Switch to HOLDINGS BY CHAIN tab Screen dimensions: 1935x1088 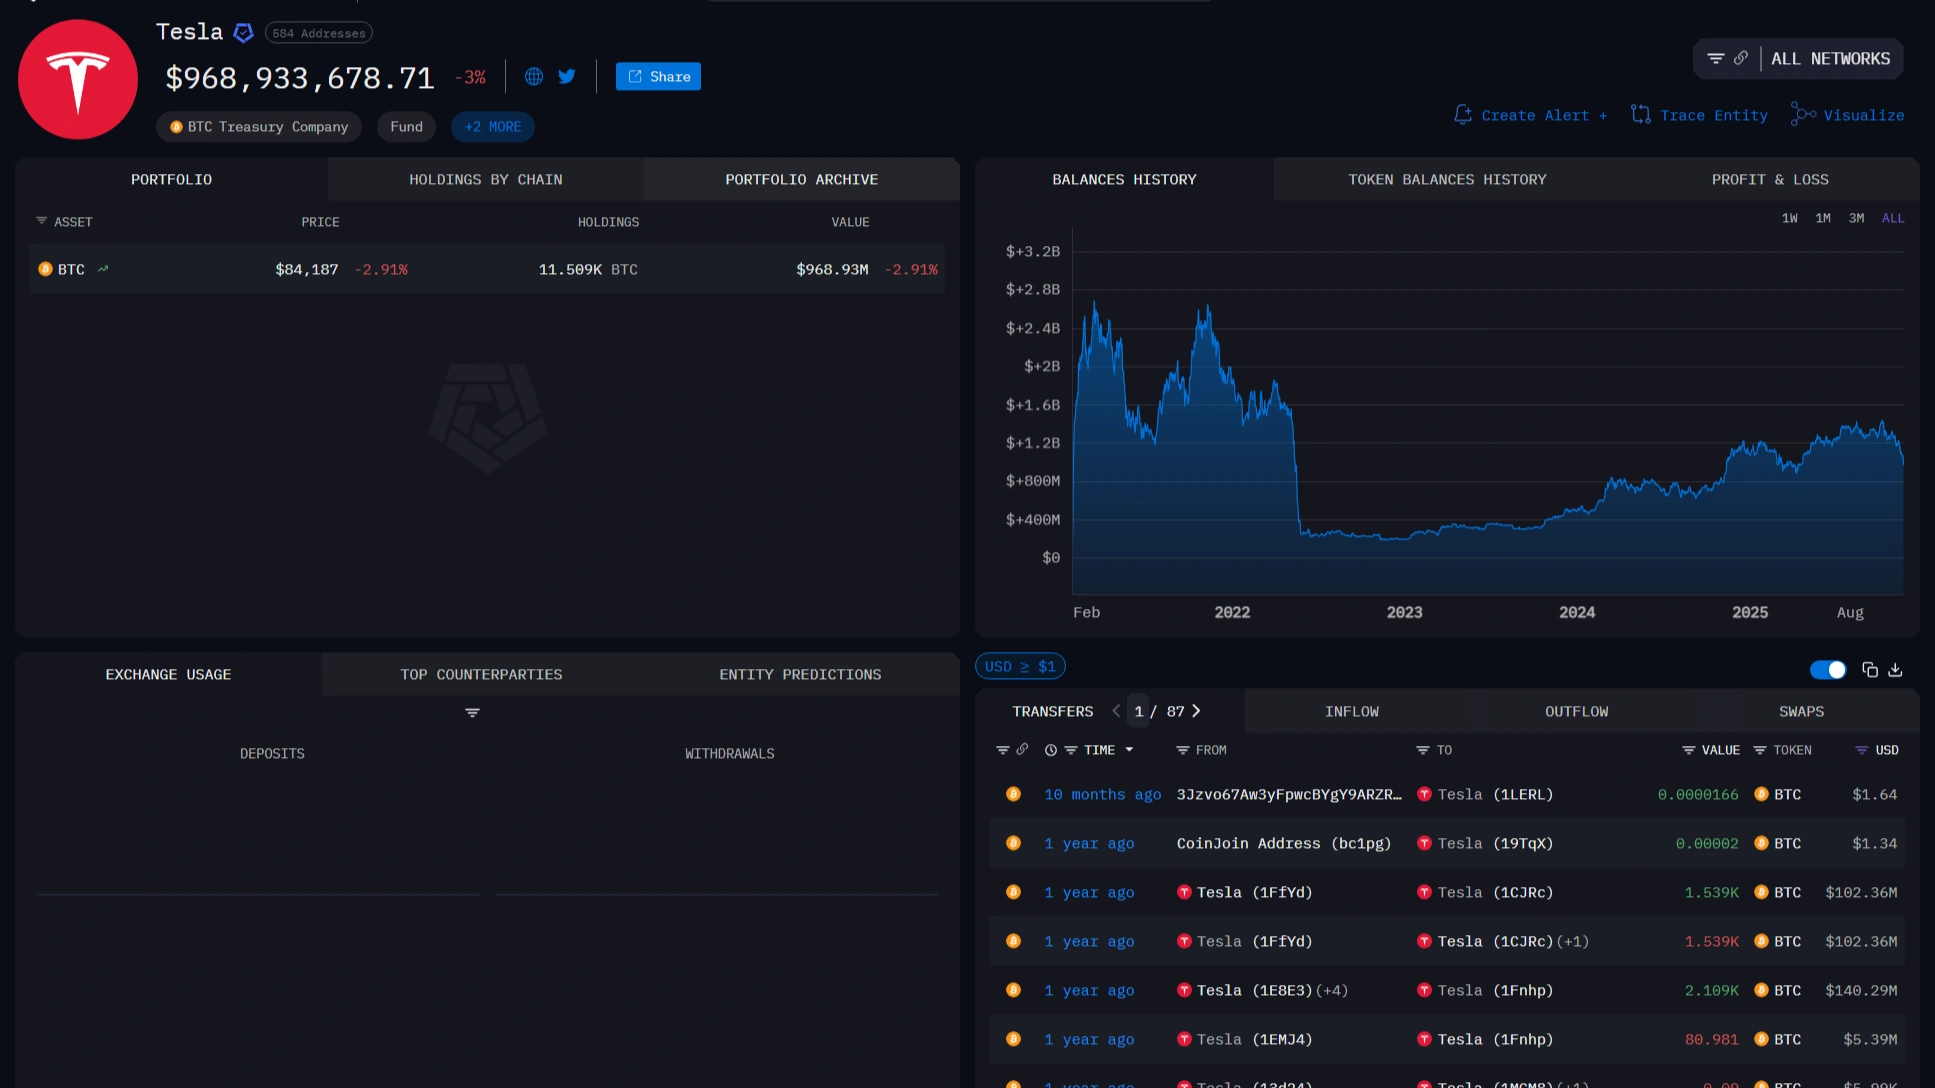tap(485, 180)
